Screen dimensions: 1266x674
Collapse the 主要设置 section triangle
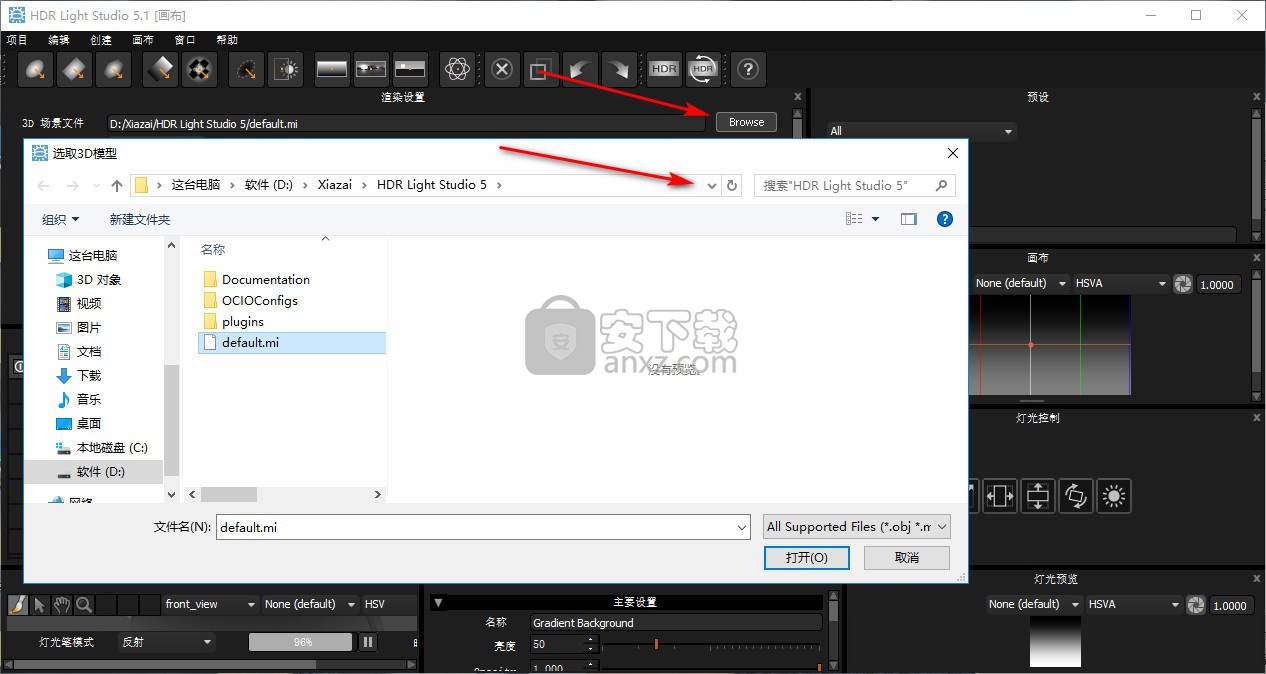pos(438,602)
